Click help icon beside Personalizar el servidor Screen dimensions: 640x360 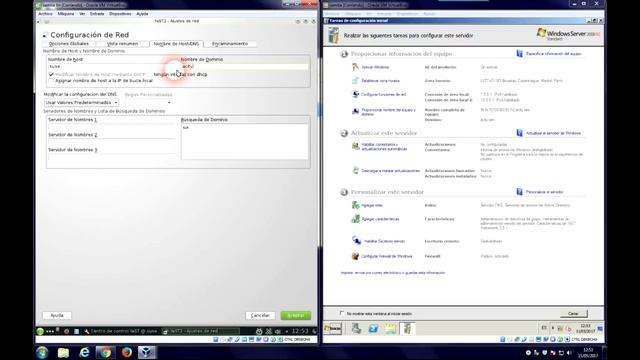pyautogui.click(x=520, y=191)
